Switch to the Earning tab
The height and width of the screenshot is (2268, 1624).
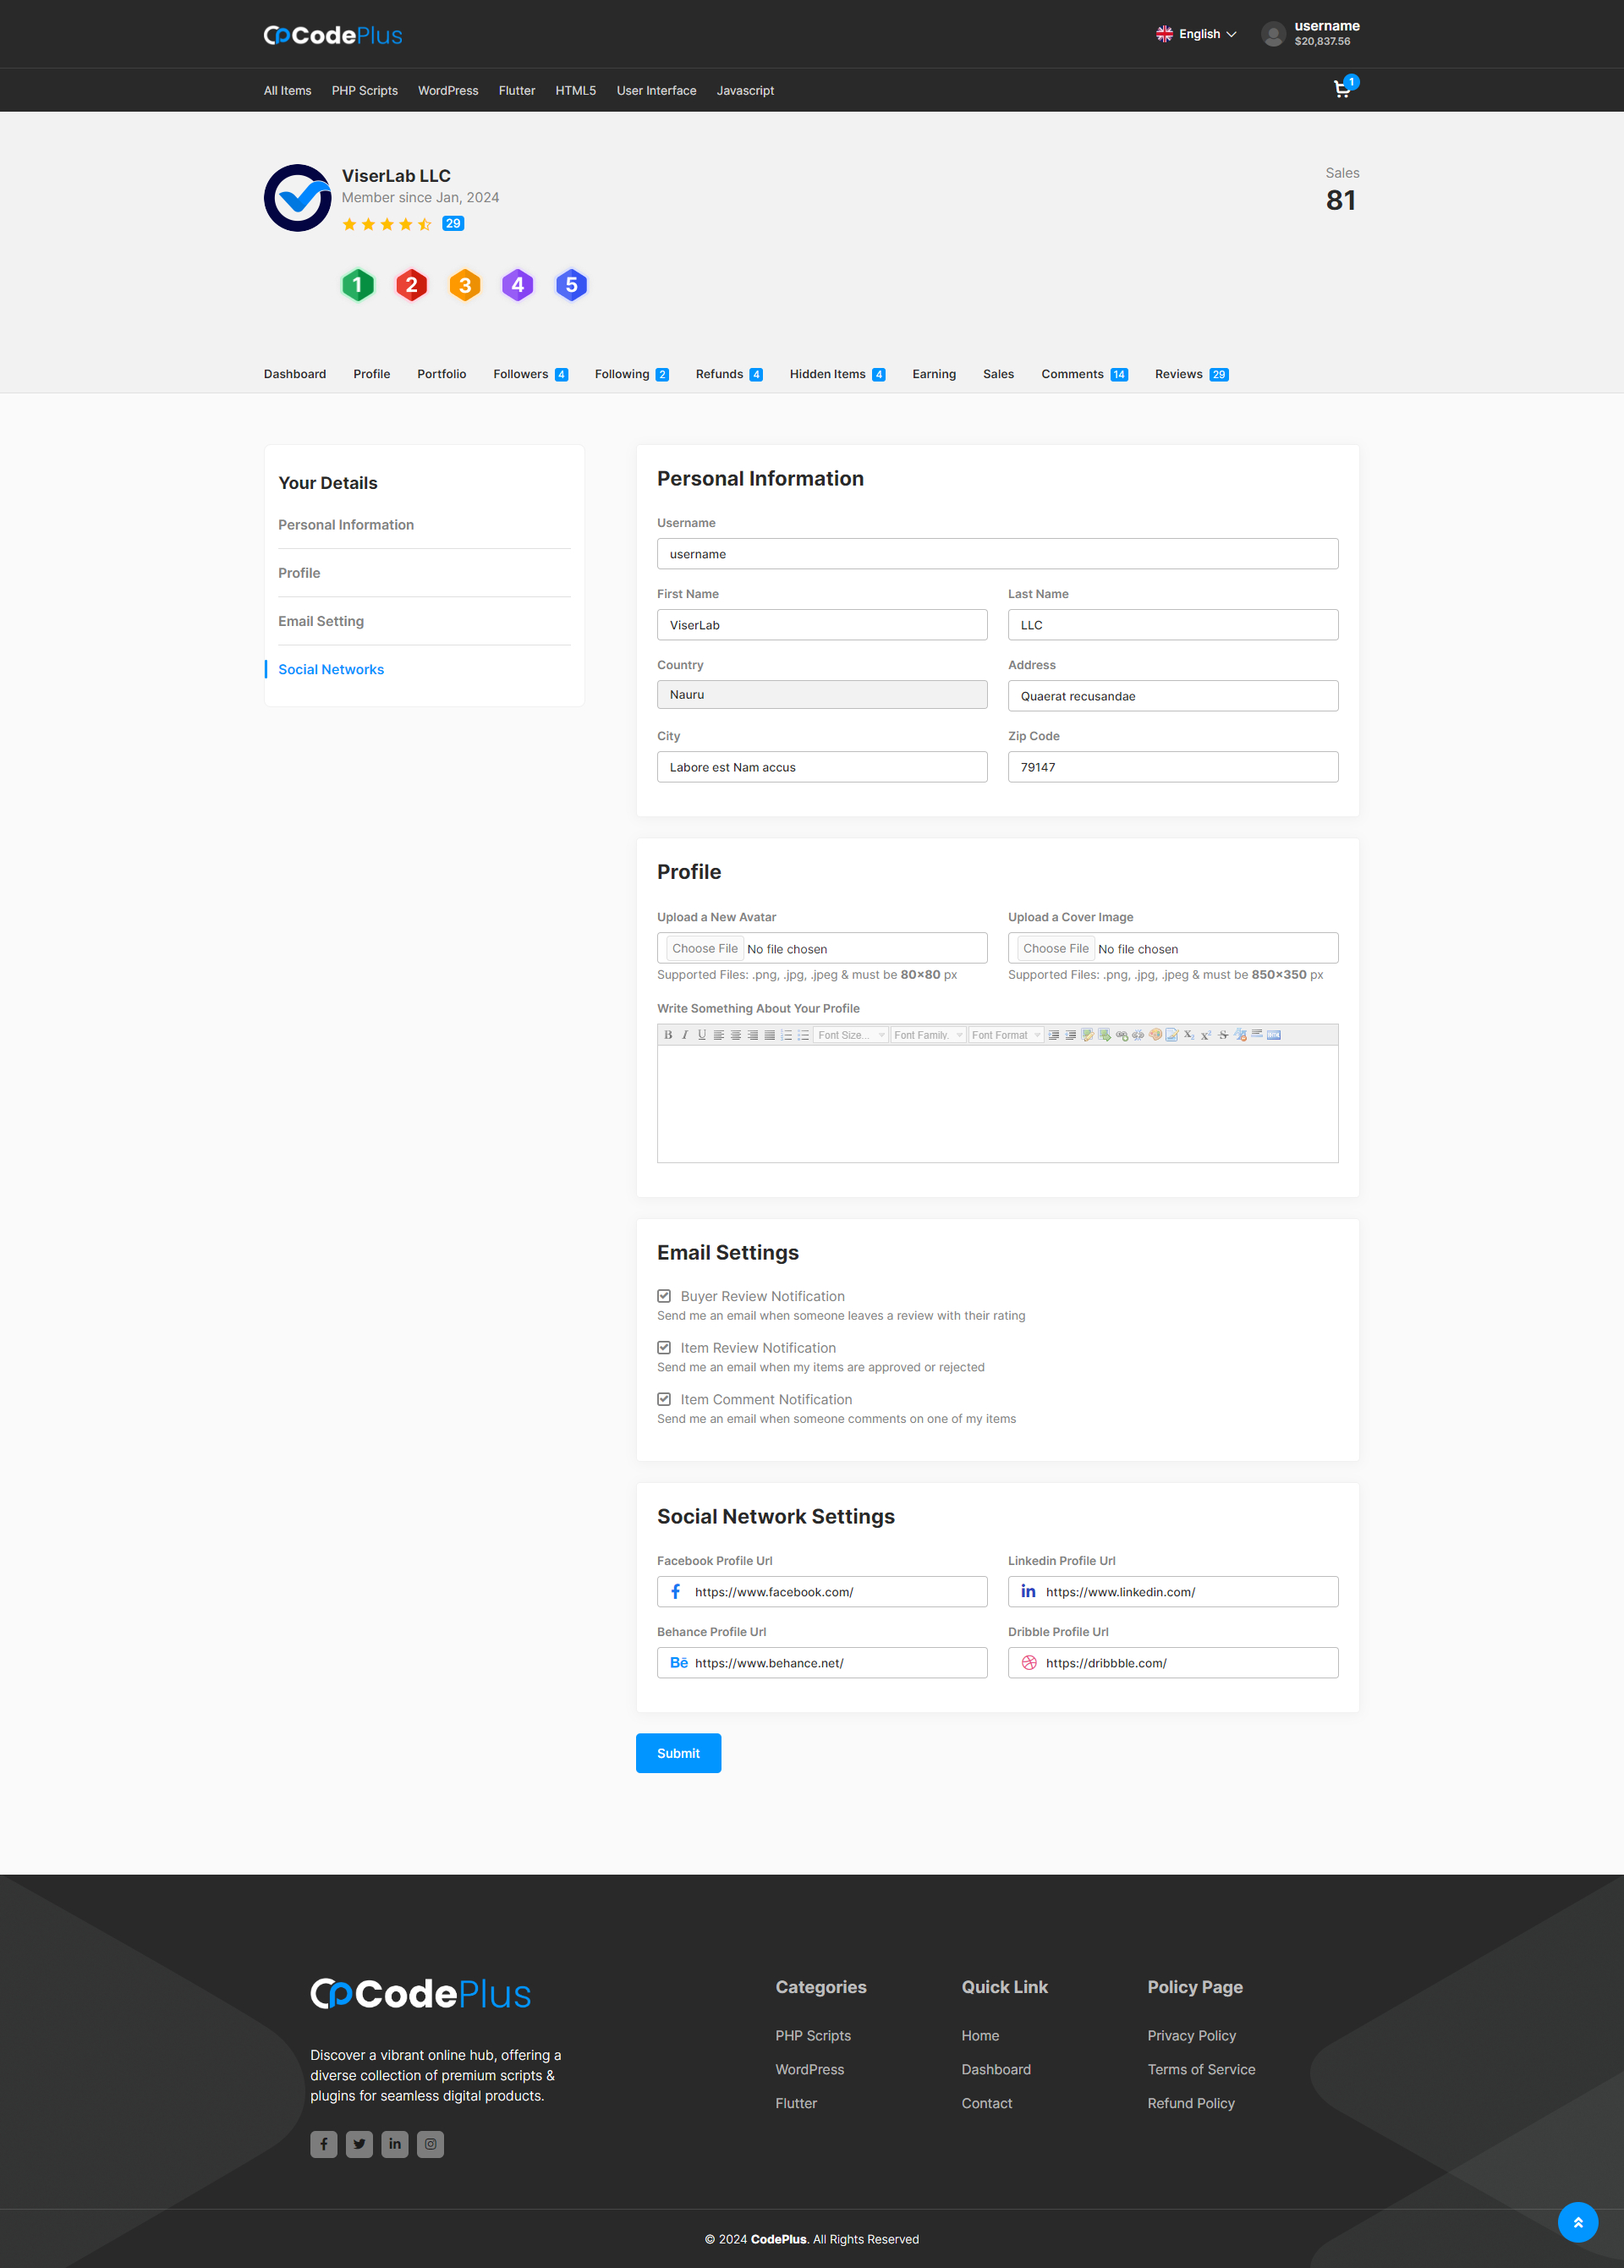pyautogui.click(x=933, y=374)
